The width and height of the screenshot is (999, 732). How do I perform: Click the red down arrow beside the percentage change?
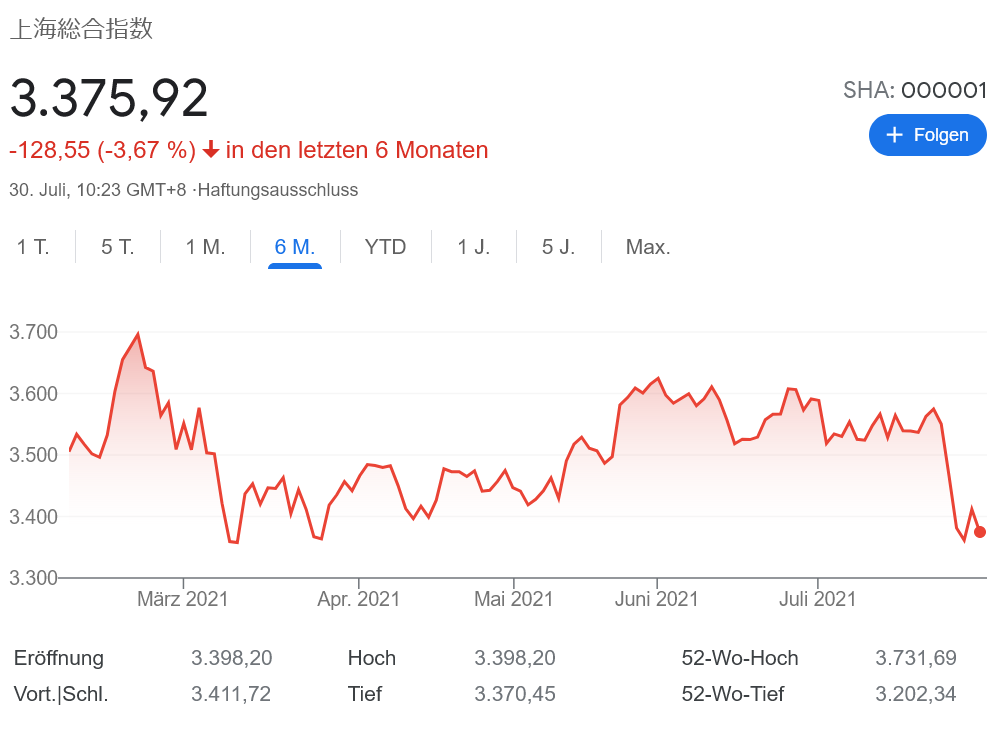point(211,150)
